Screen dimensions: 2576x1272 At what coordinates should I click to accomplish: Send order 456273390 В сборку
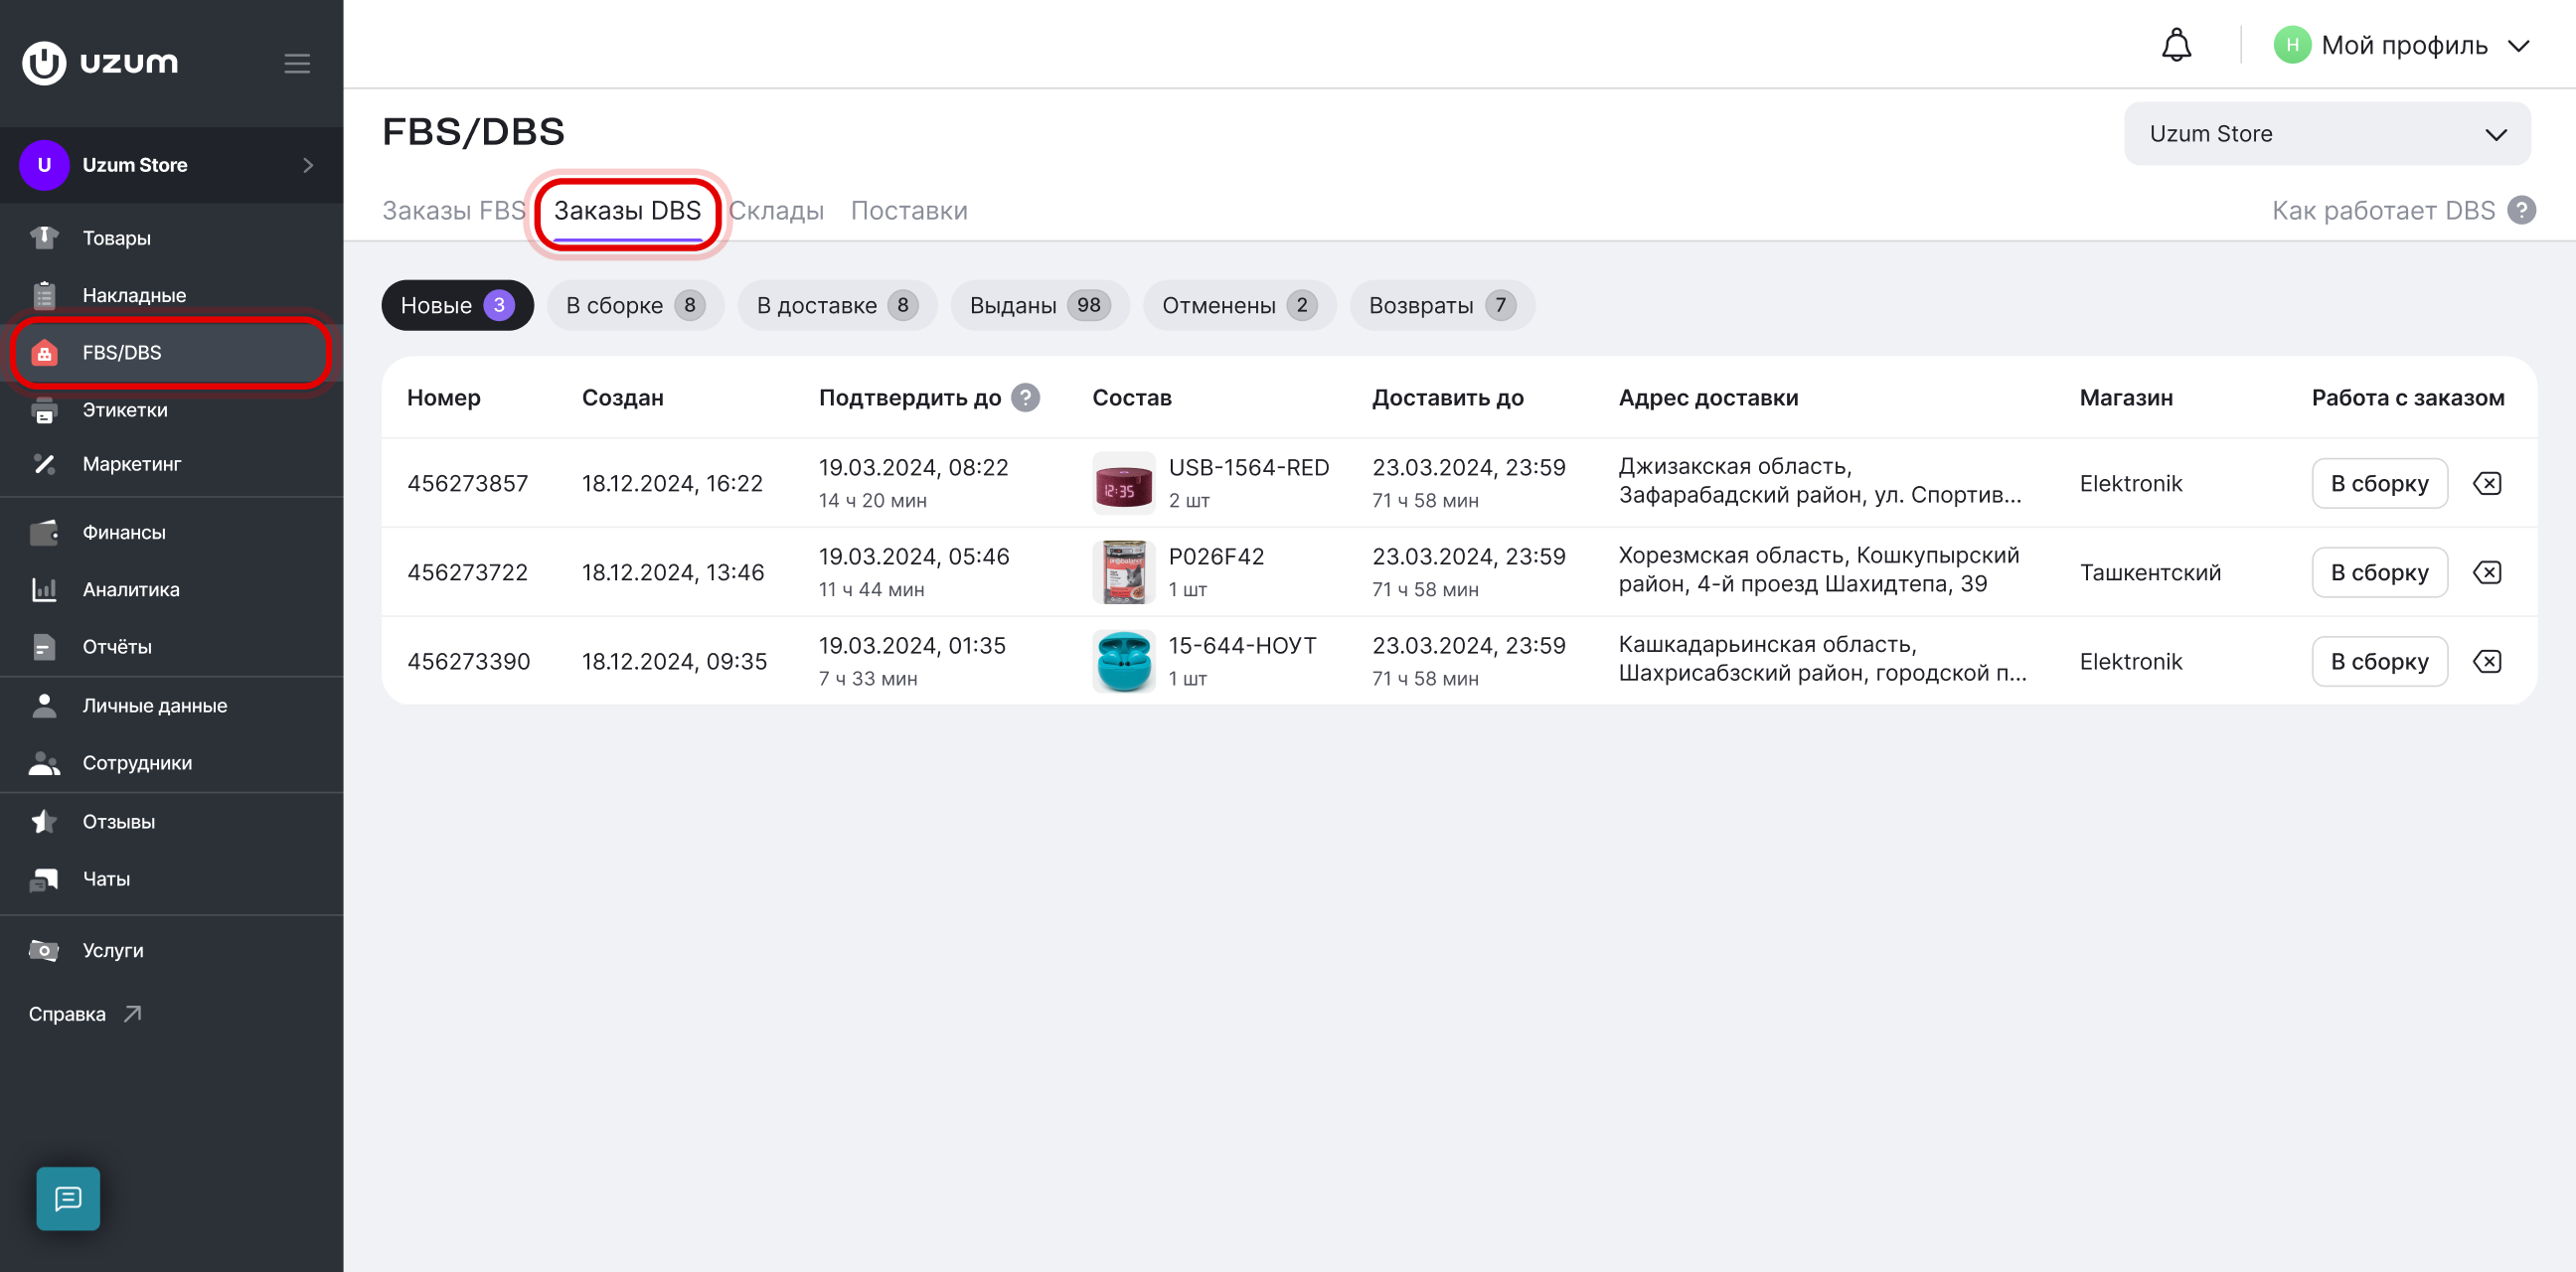pyautogui.click(x=2379, y=662)
